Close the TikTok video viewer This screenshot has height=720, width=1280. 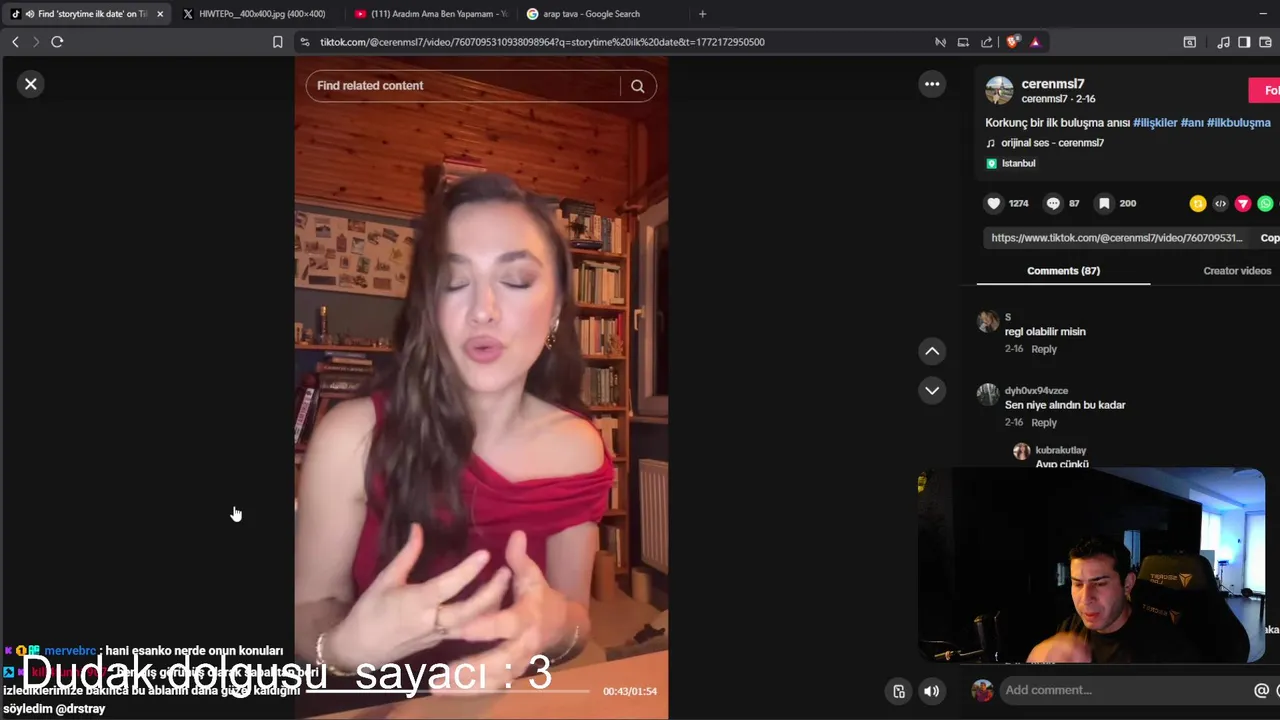coord(31,84)
